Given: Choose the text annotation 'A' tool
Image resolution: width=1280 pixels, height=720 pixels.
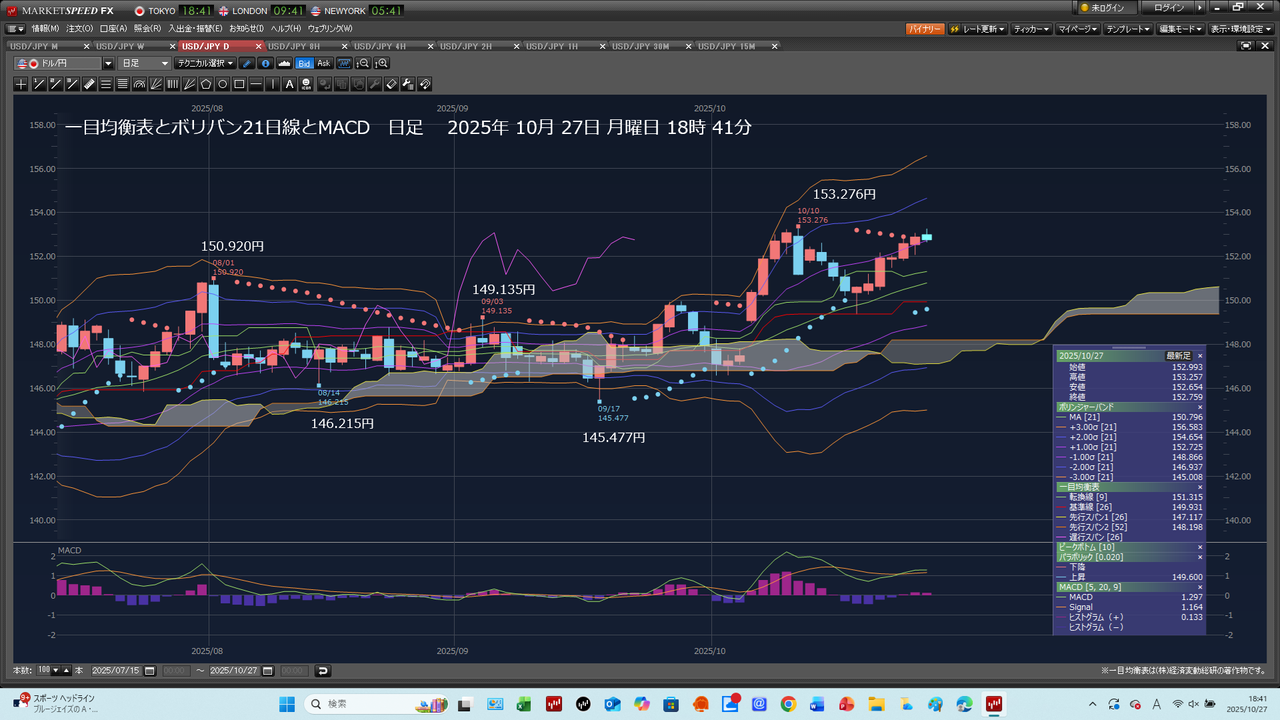Looking at the screenshot, I should (x=290, y=84).
